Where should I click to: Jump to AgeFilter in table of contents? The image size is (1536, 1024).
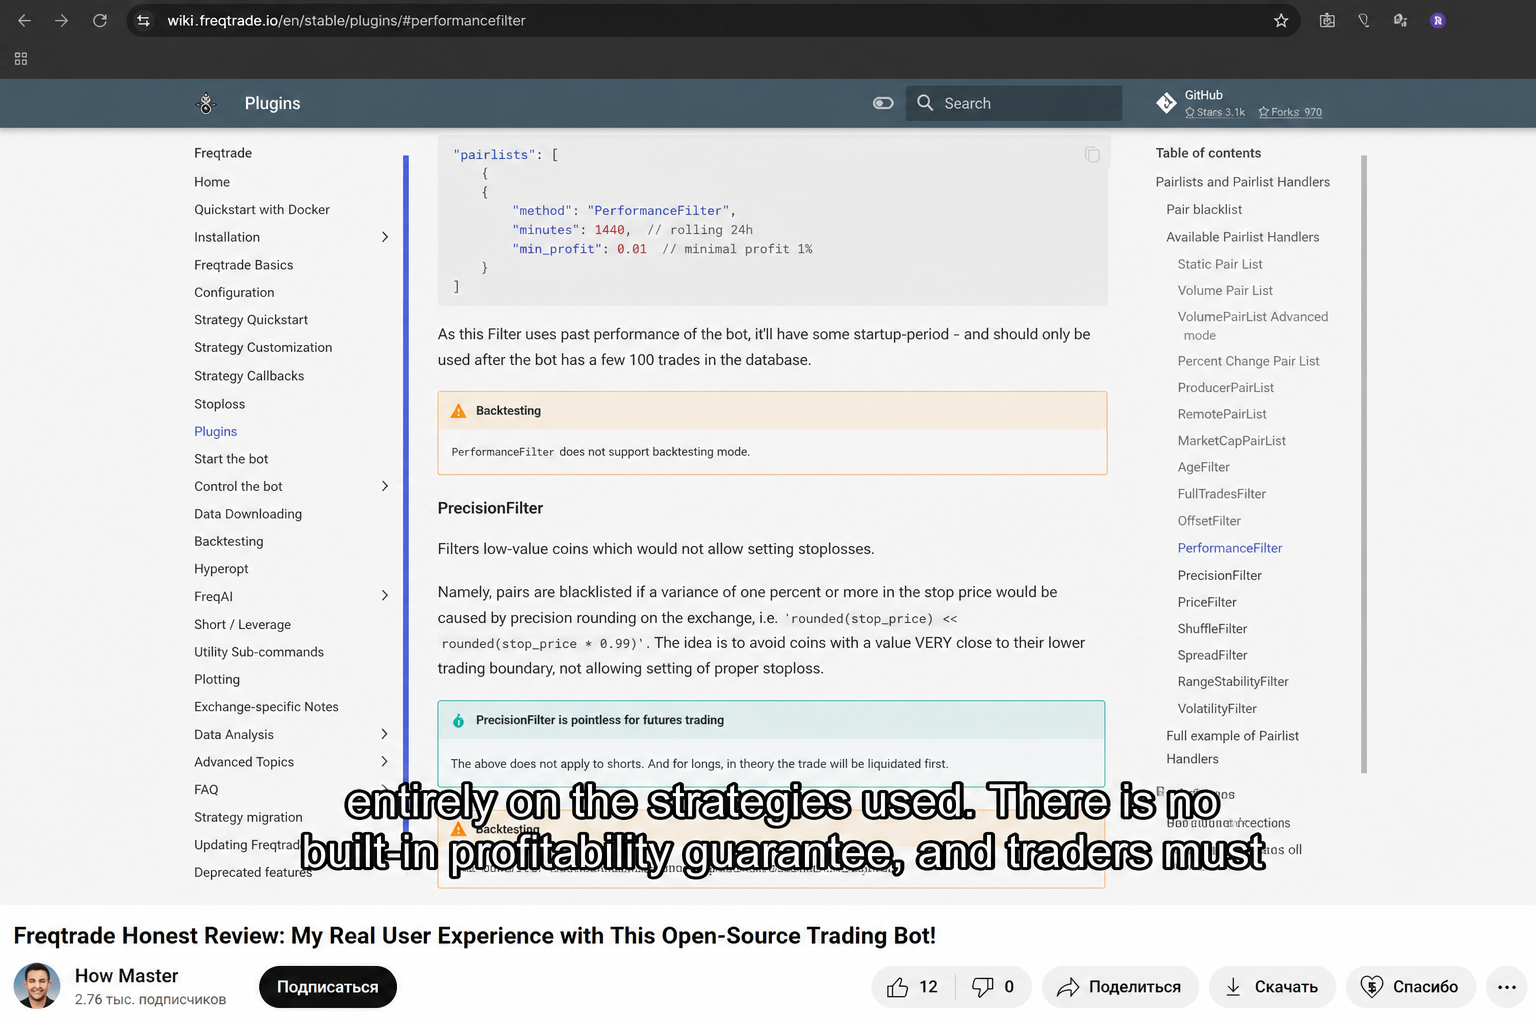1204,467
